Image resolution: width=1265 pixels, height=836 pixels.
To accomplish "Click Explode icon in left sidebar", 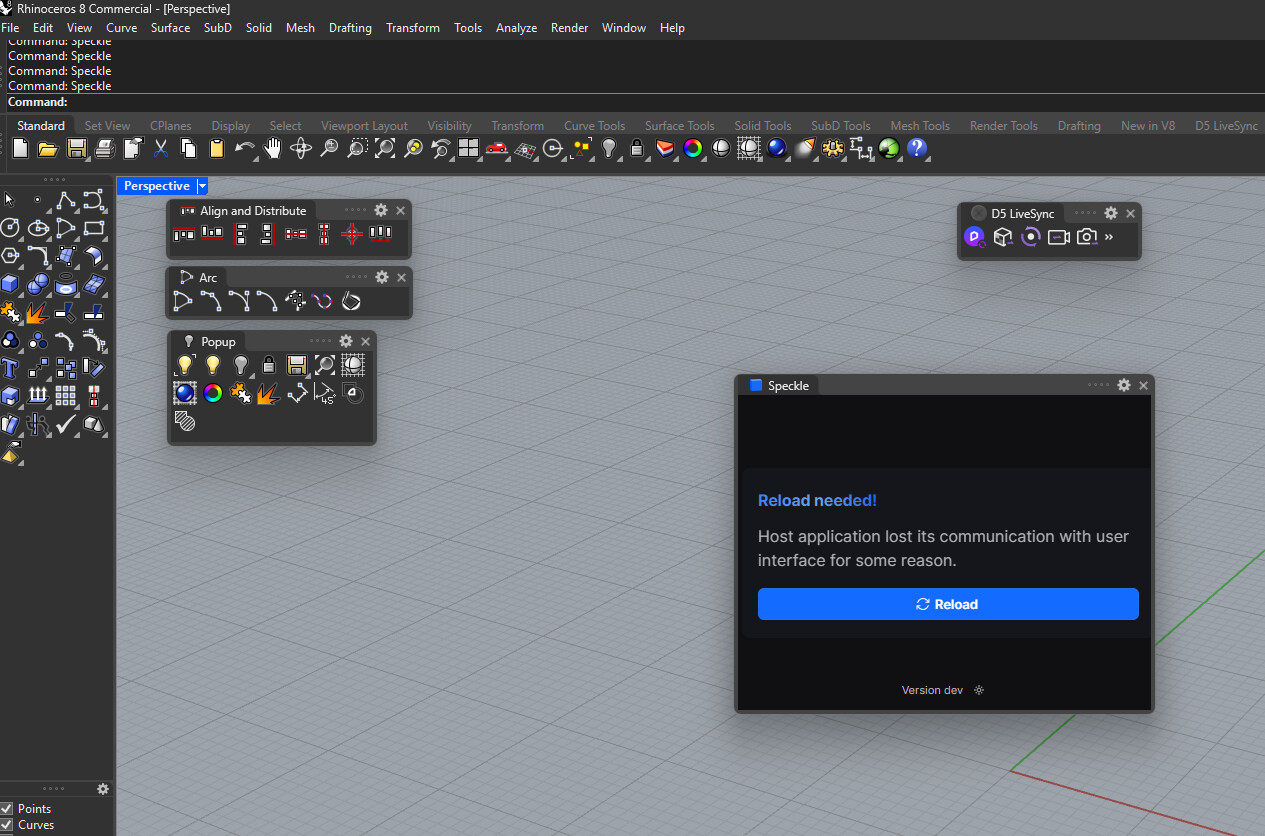I will tap(38, 311).
